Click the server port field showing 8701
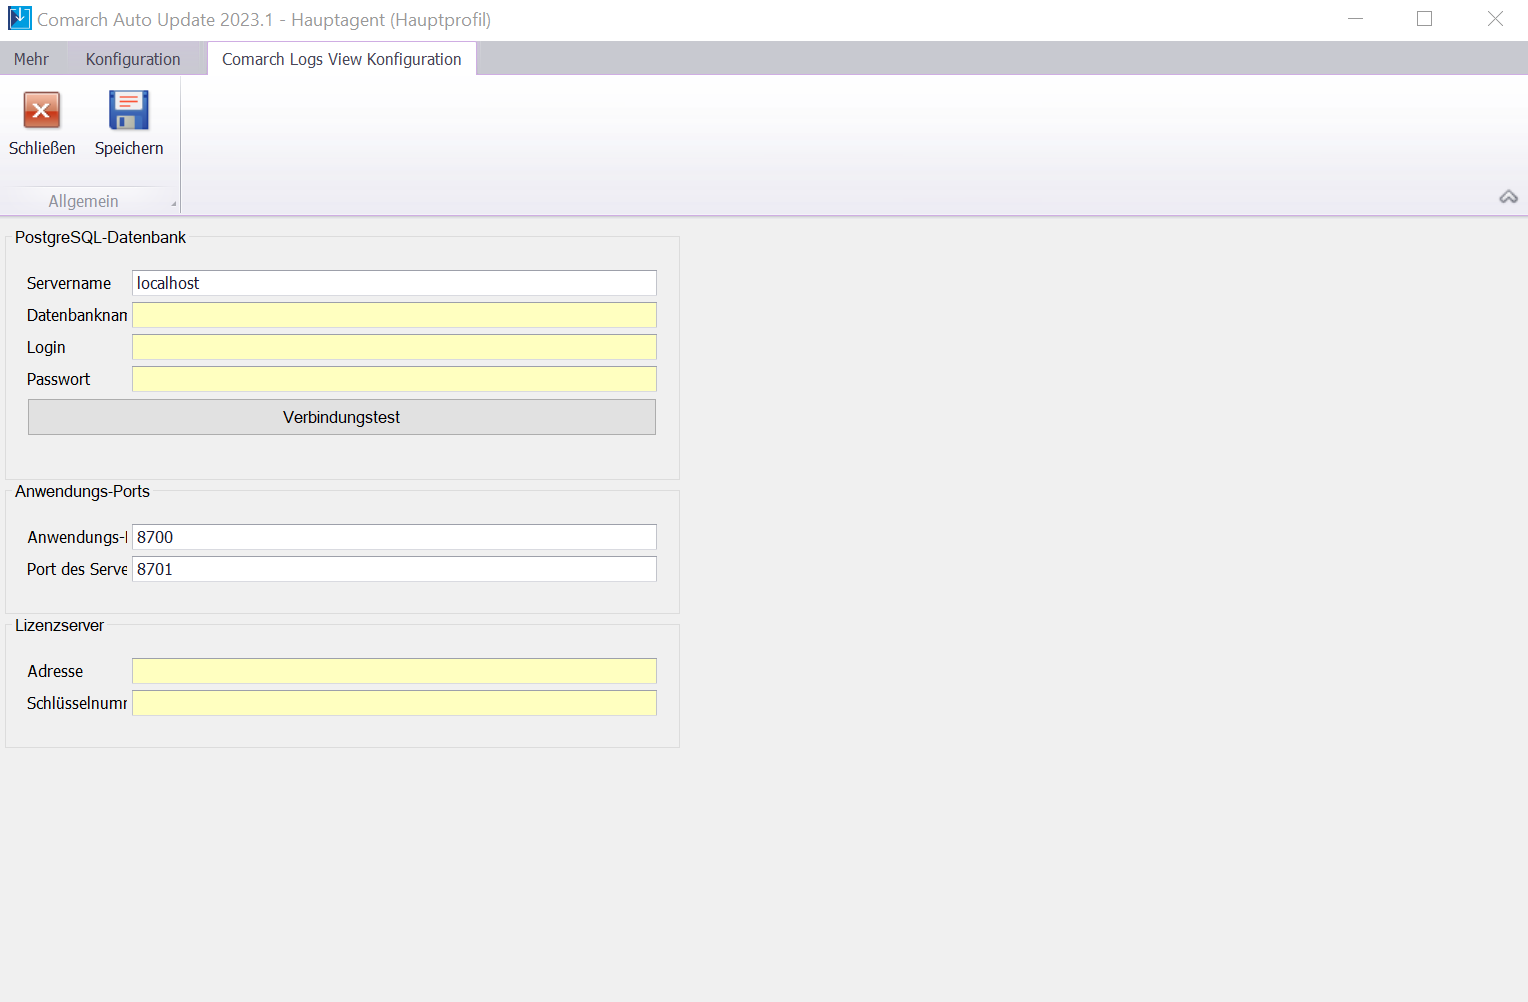Screen dimensions: 1528x1002 pyautogui.click(x=394, y=569)
